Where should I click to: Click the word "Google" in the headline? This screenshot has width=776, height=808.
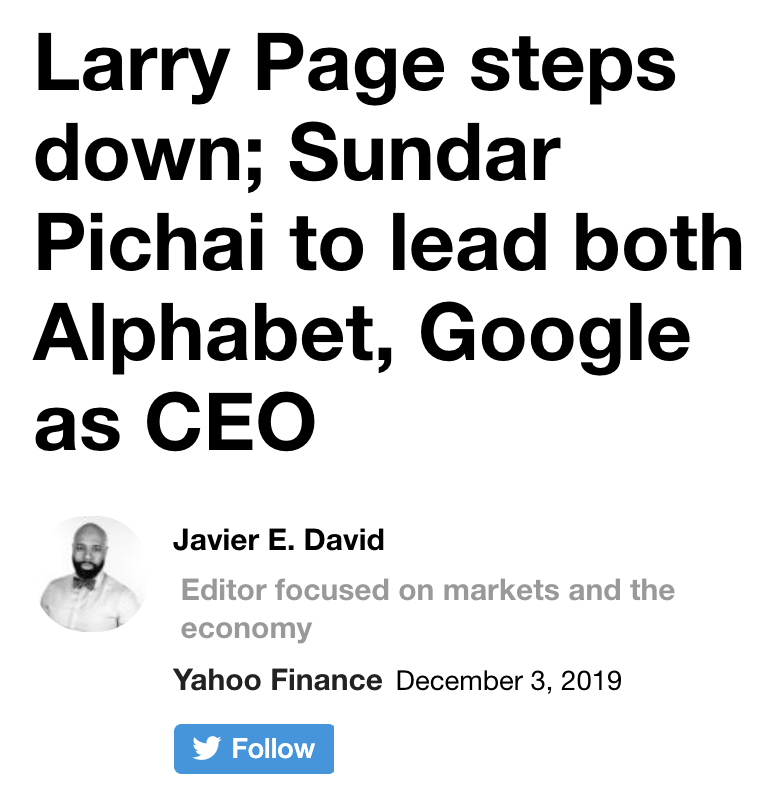pyautogui.click(x=554, y=336)
